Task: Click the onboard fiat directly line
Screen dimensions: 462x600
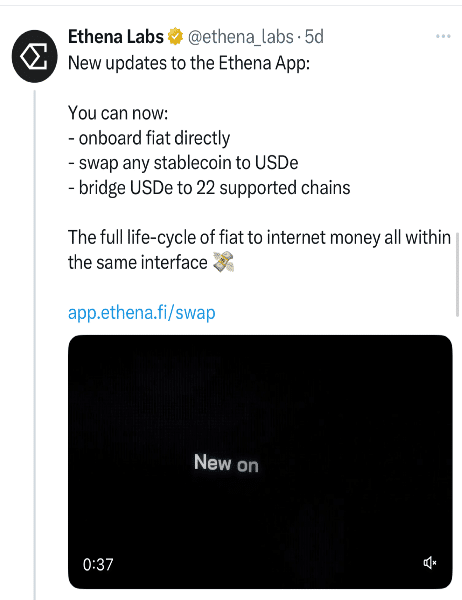Action: coord(149,138)
